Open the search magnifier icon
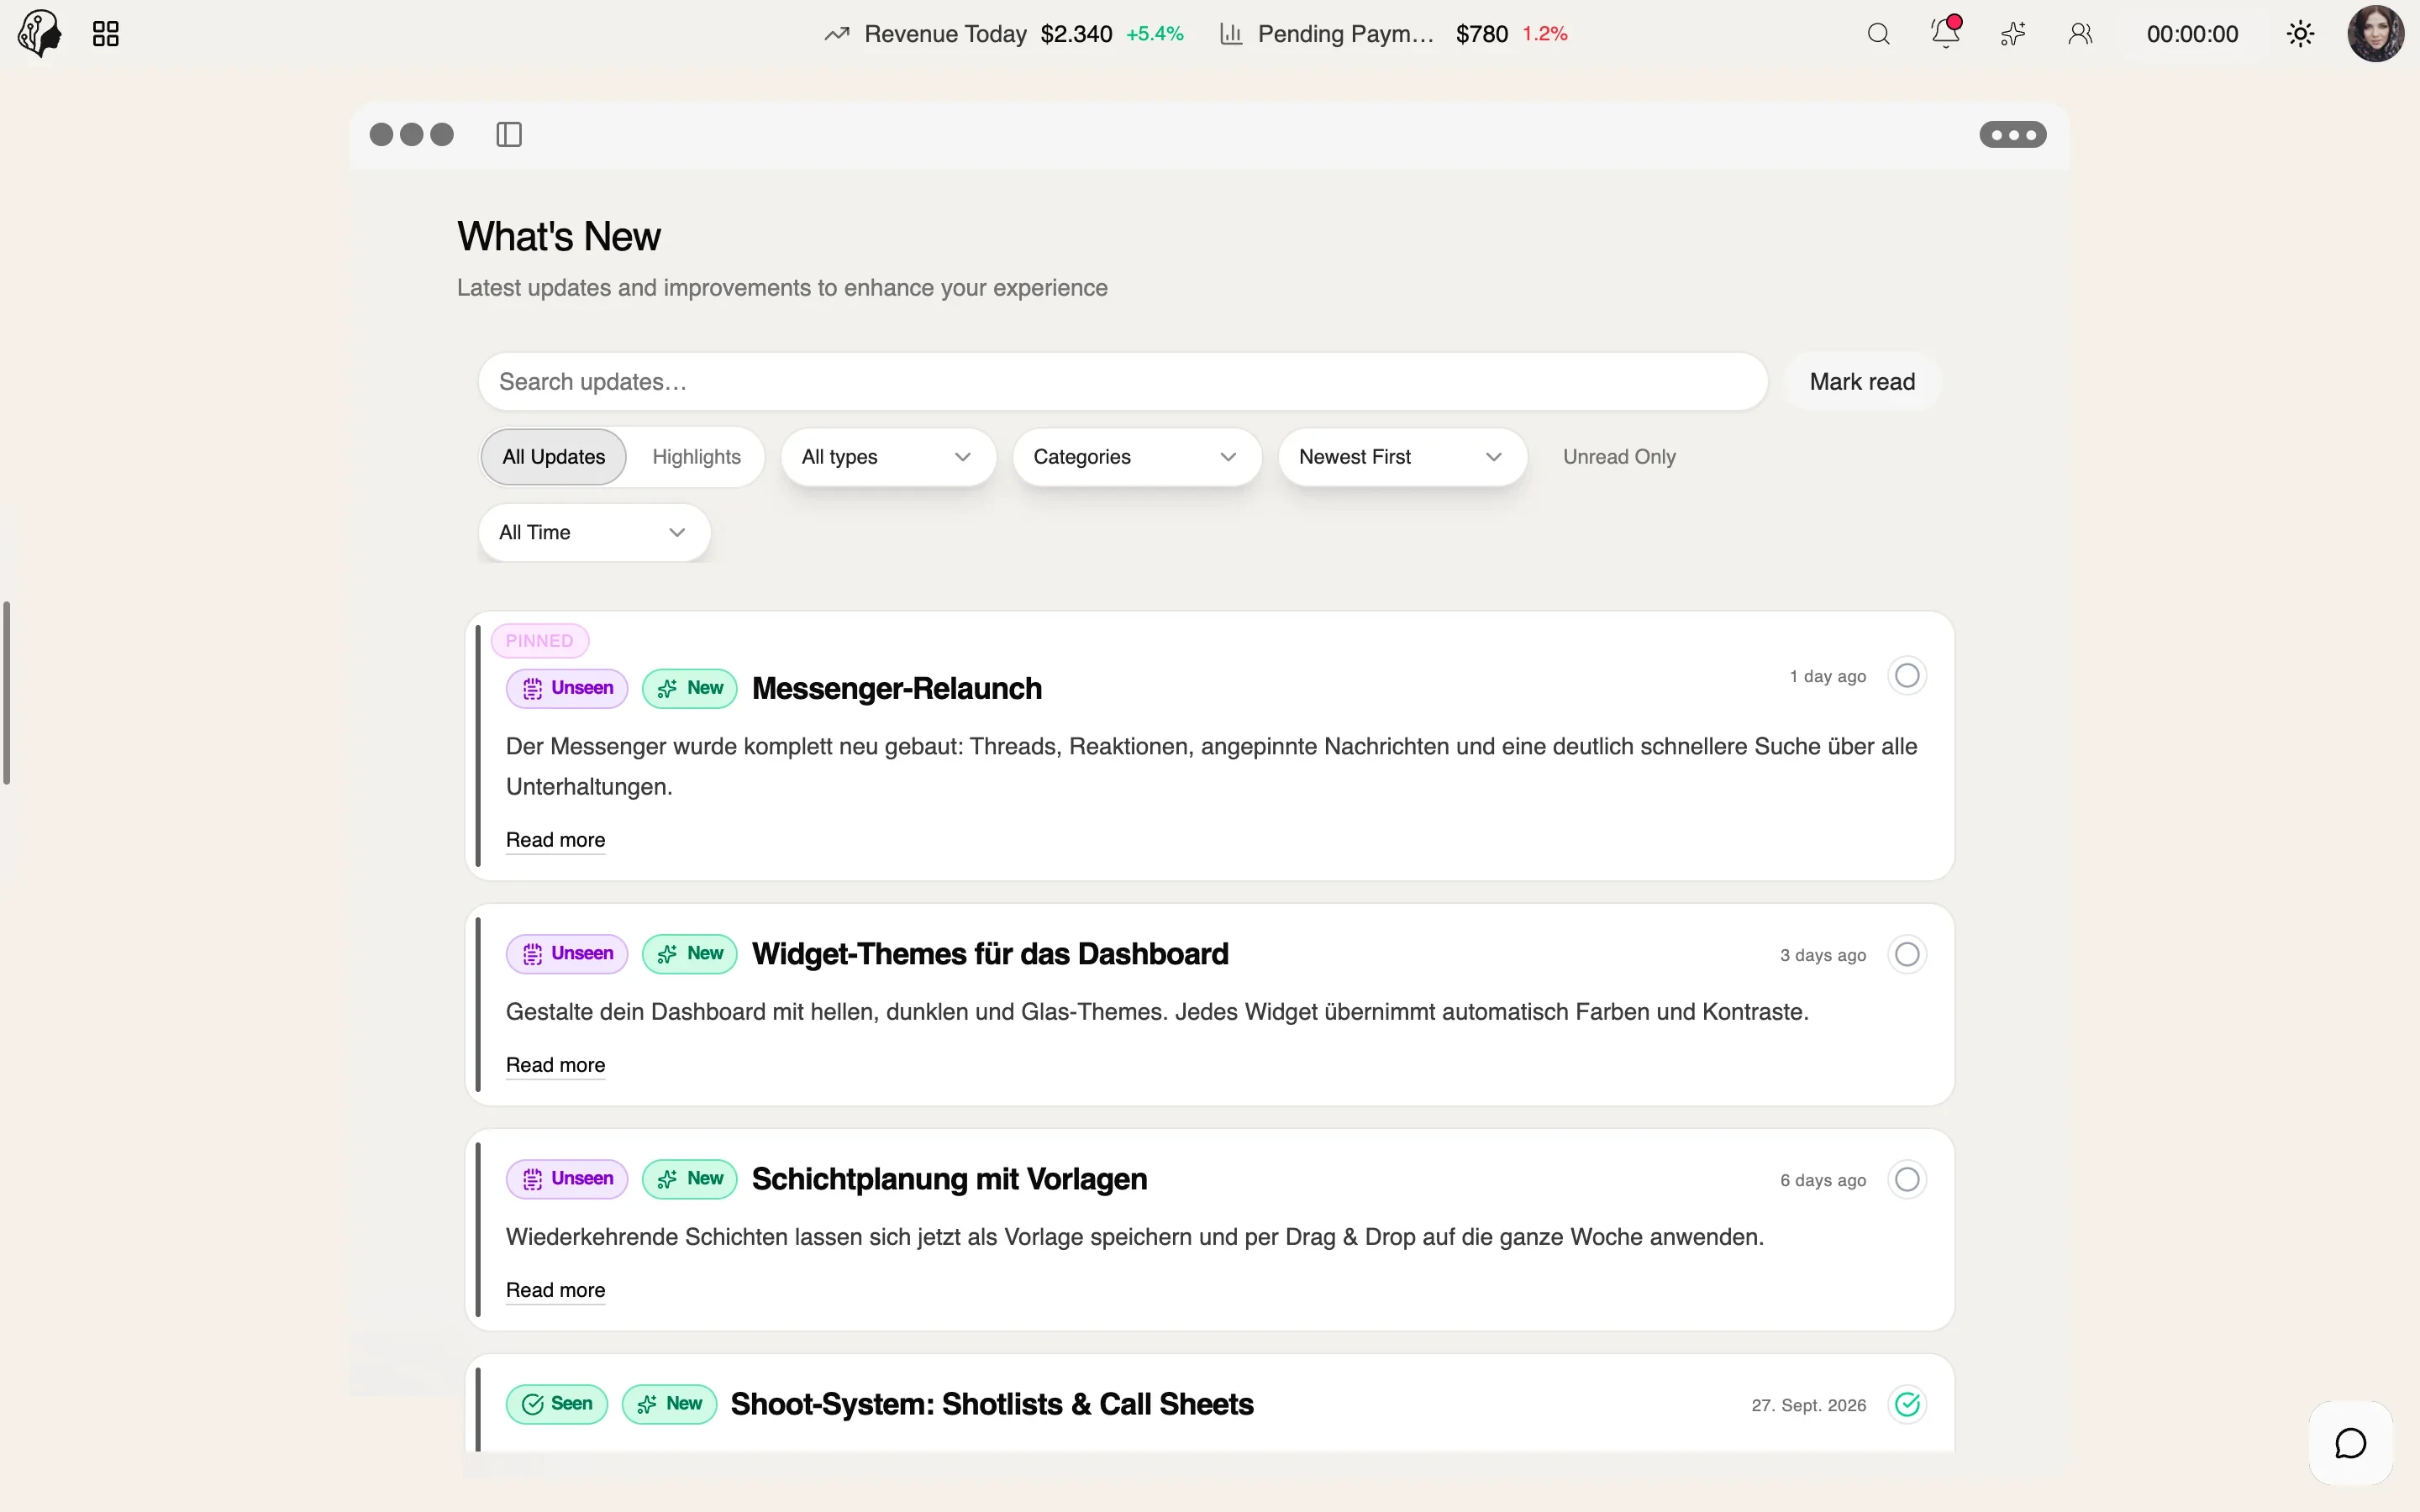Image resolution: width=2420 pixels, height=1512 pixels. 1879,34
